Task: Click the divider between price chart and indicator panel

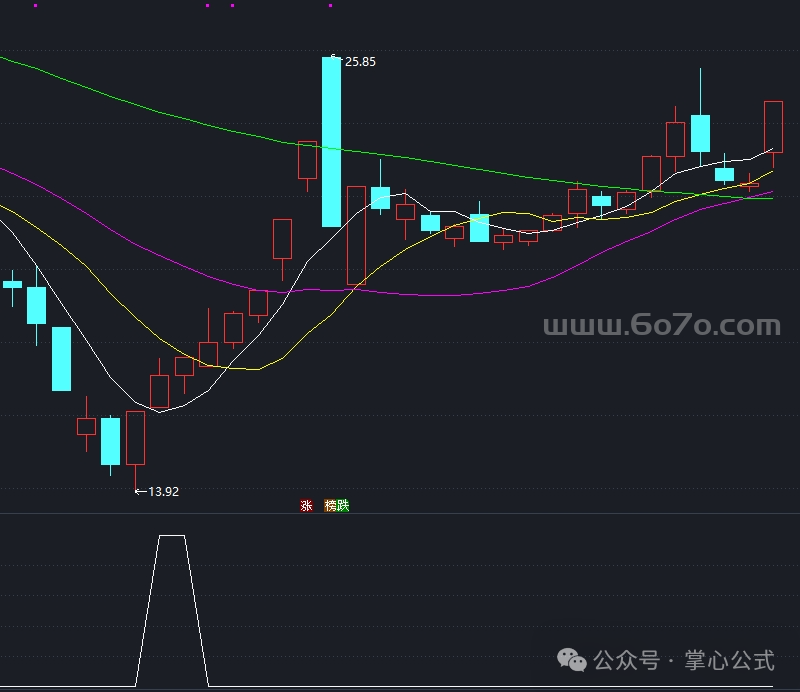Action: [400, 514]
